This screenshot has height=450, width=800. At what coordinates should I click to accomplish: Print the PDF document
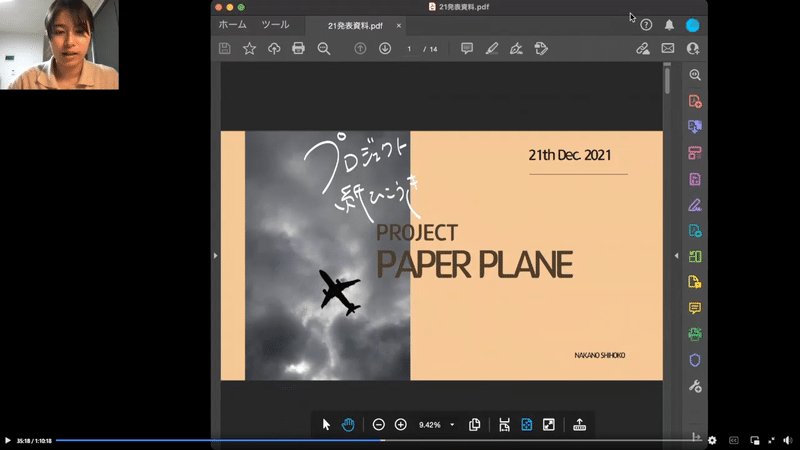[298, 48]
